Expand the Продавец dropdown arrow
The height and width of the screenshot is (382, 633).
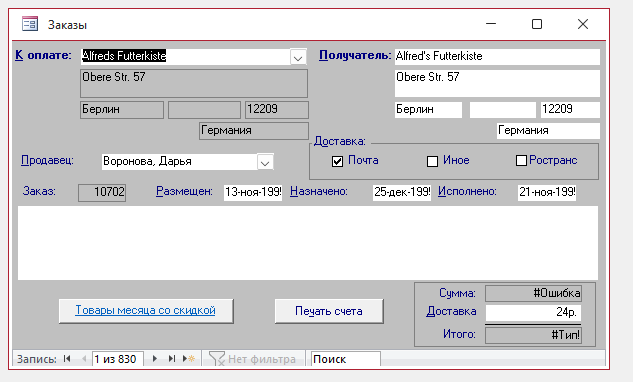[265, 162]
